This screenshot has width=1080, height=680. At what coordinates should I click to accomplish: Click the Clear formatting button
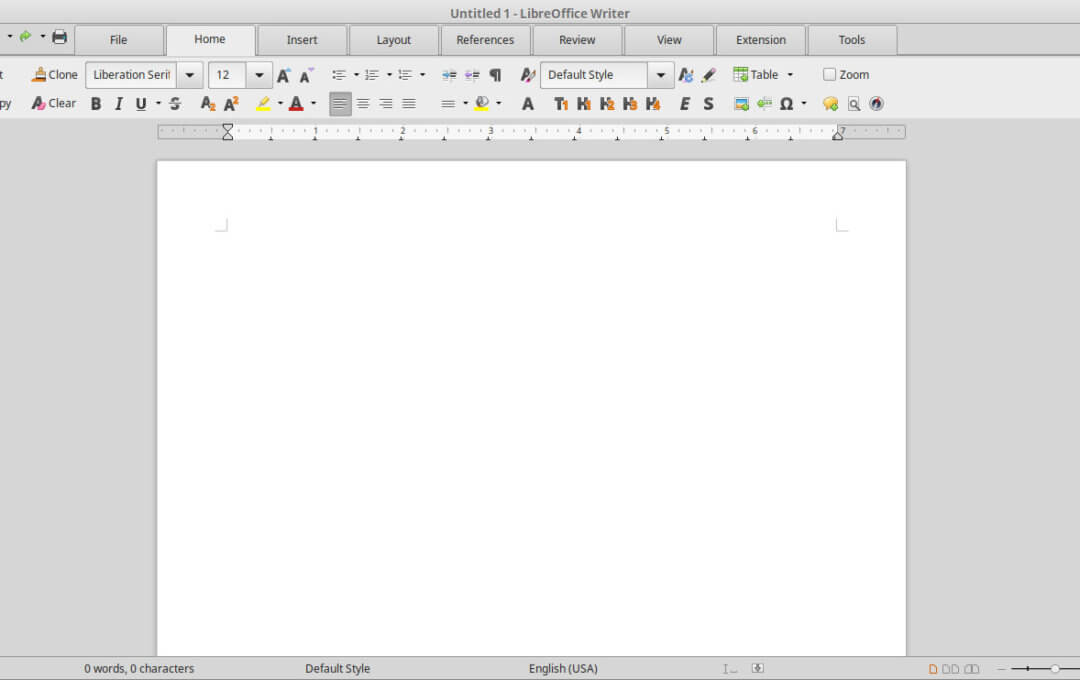click(54, 104)
